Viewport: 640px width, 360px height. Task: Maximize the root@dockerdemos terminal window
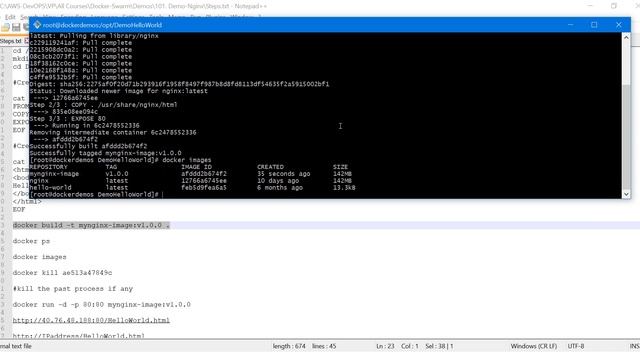[x=594, y=25]
